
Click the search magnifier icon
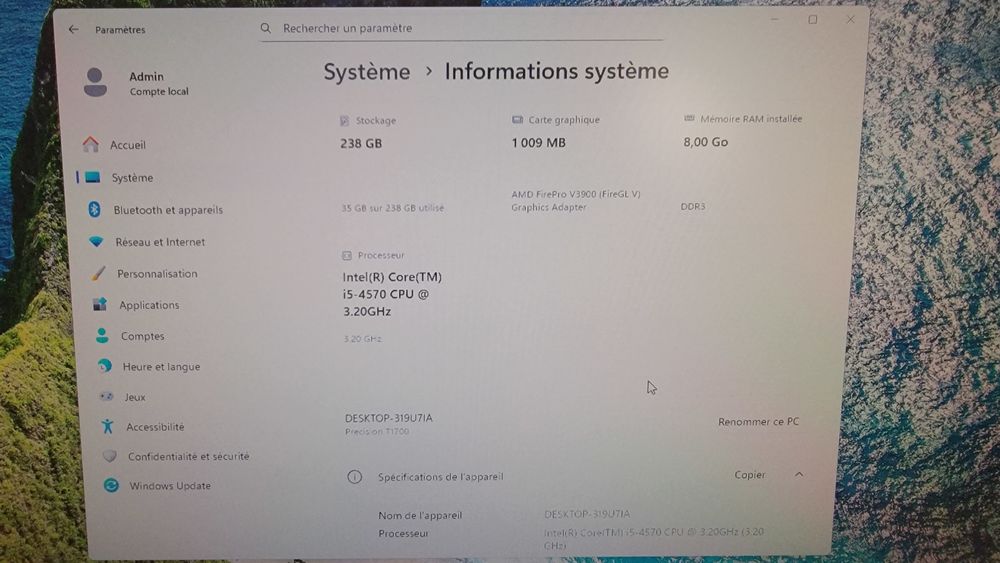266,28
